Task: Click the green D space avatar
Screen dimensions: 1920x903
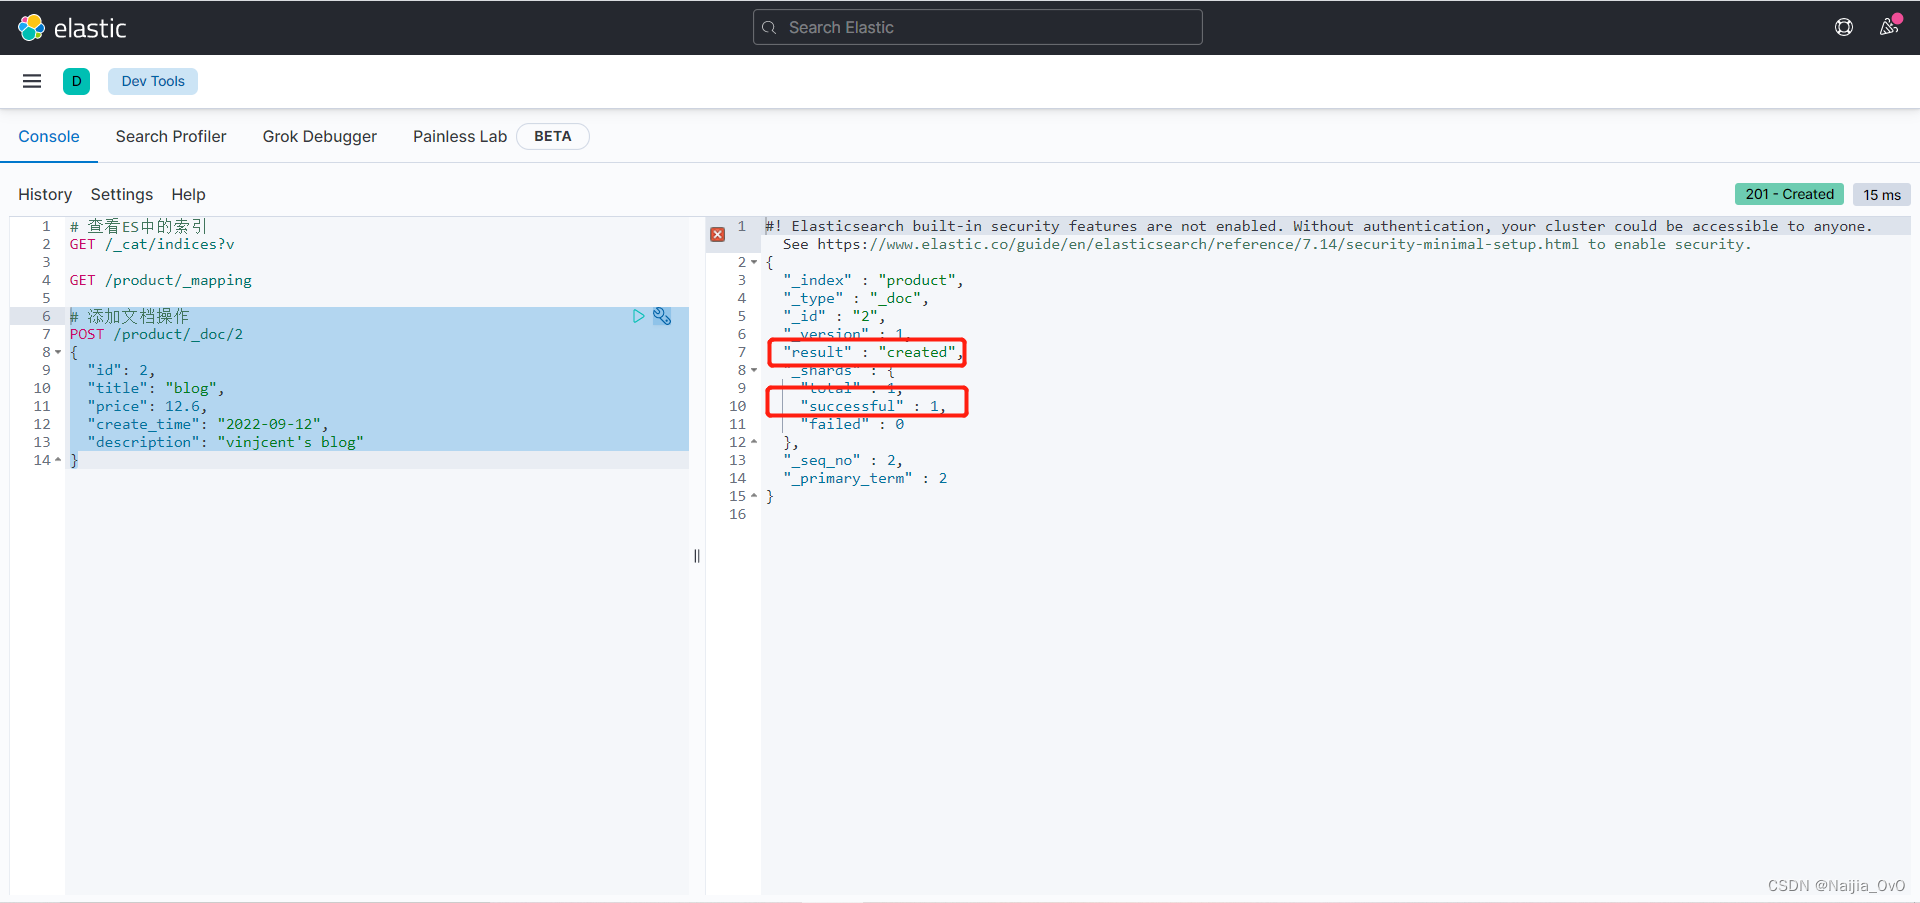Action: point(76,81)
